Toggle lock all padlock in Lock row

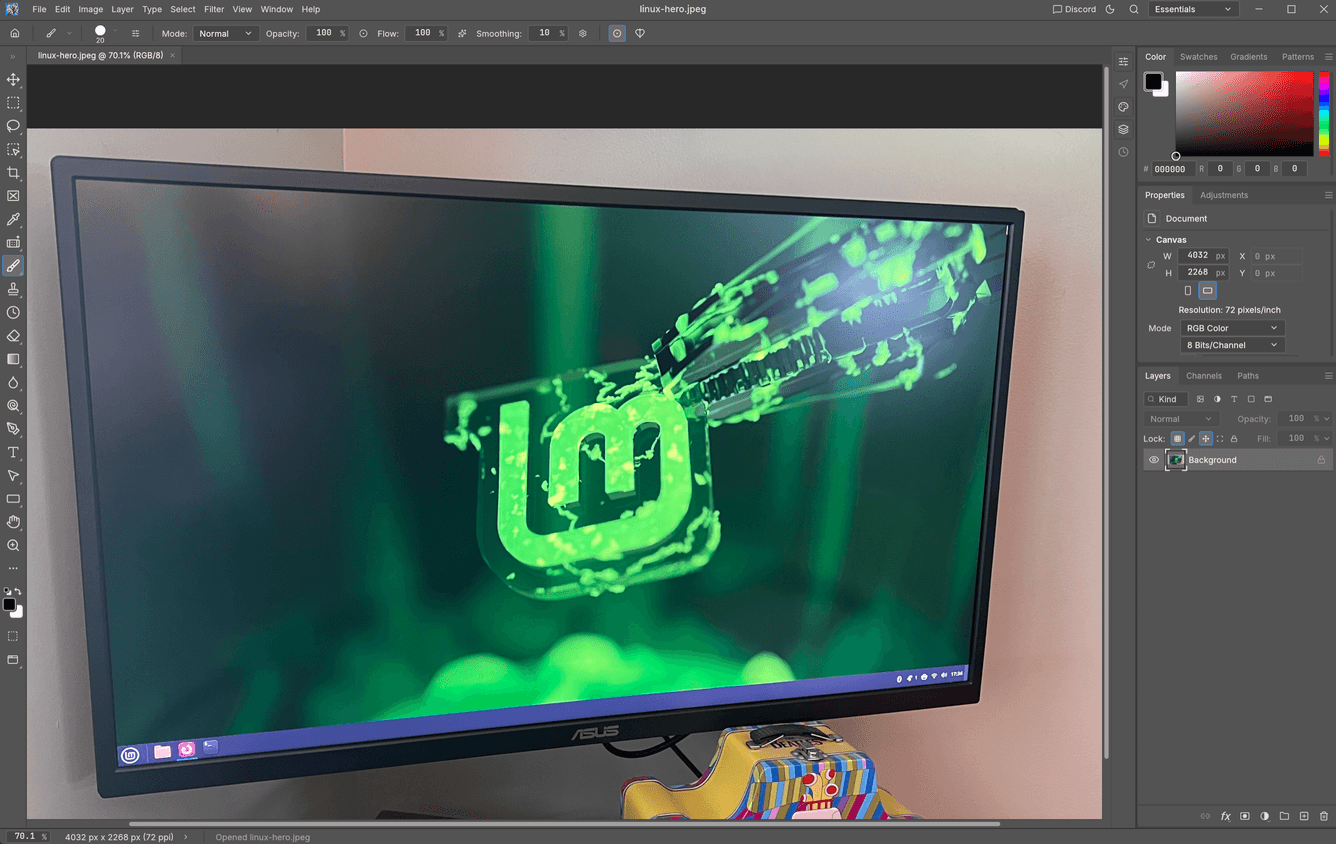click(1234, 439)
